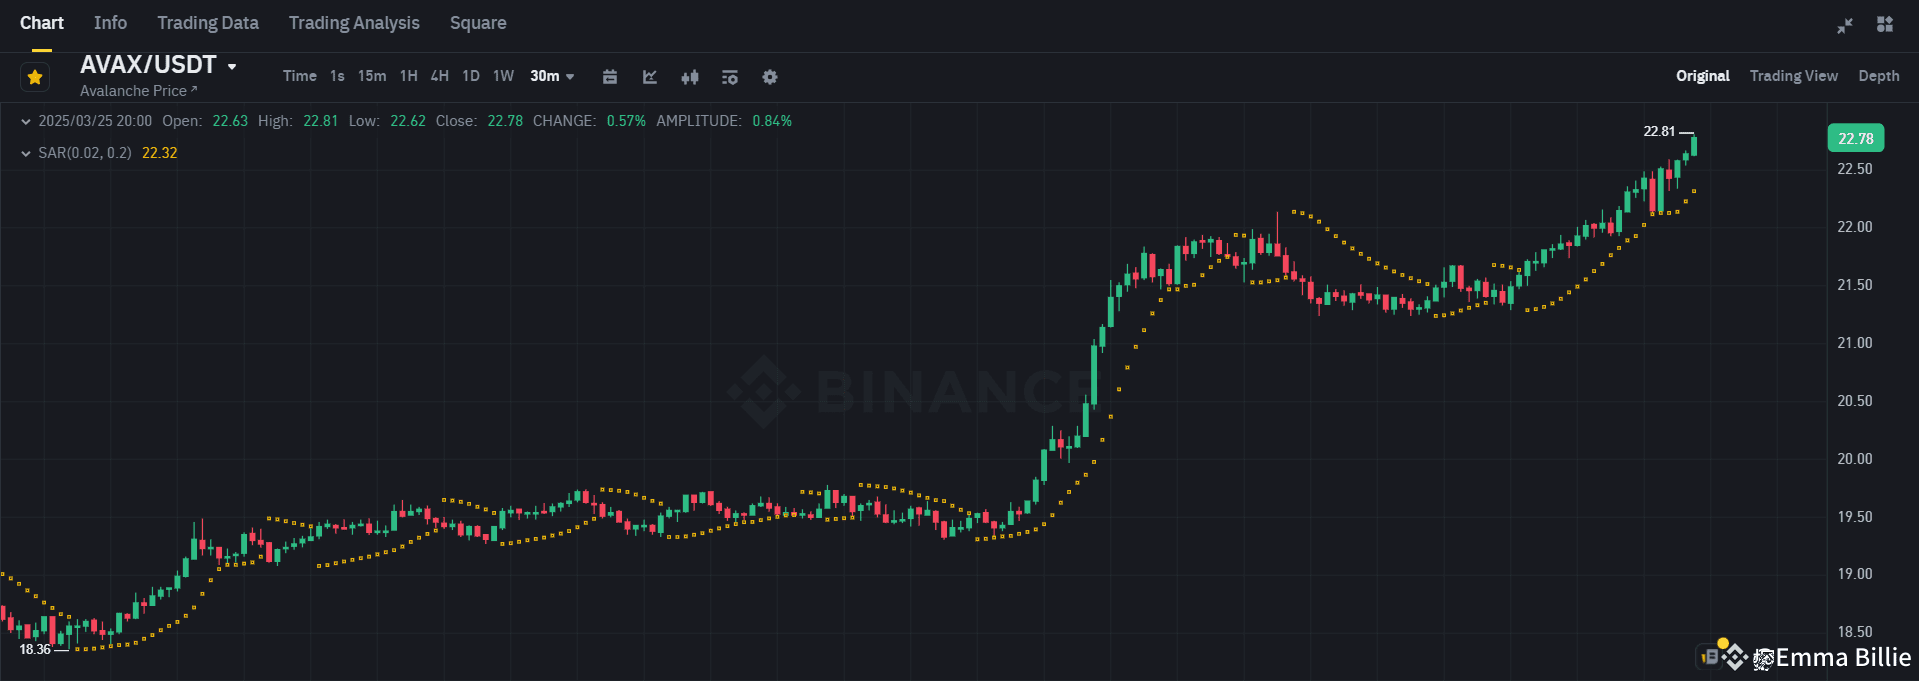Toggle the Original chart view
The width and height of the screenshot is (1919, 681).
point(1702,76)
